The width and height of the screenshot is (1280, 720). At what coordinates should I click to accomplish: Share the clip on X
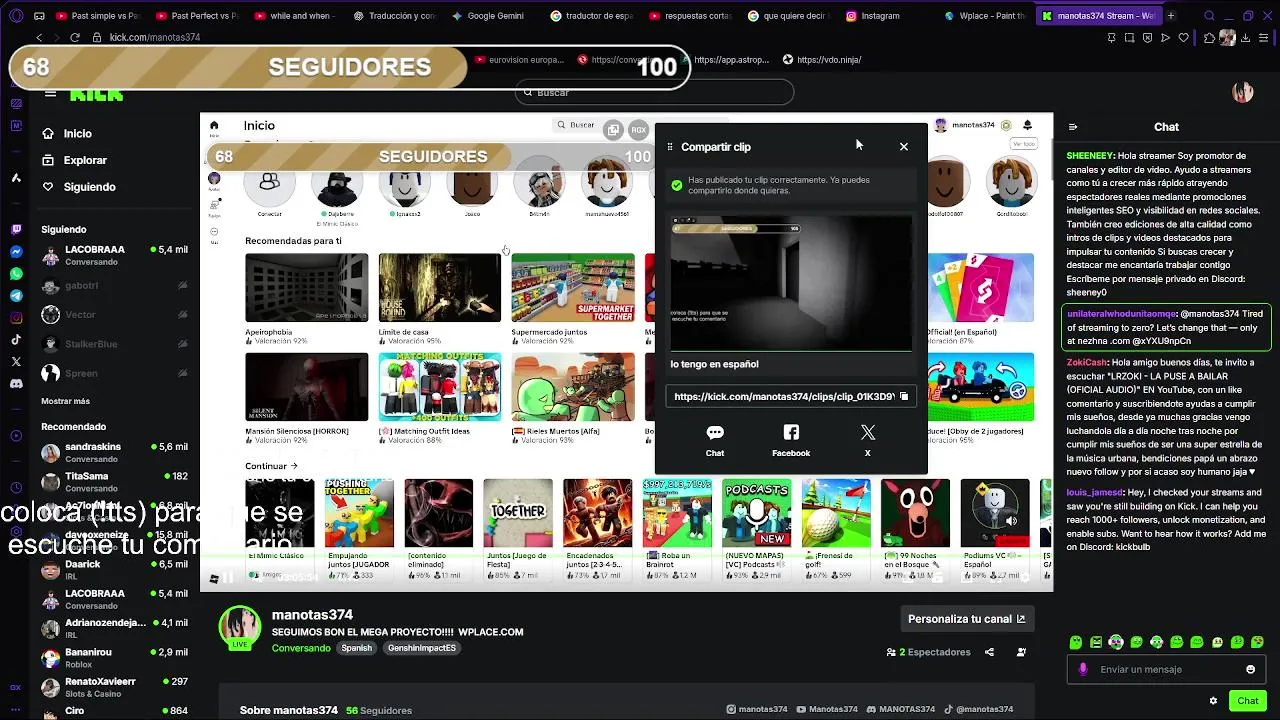[x=867, y=440]
